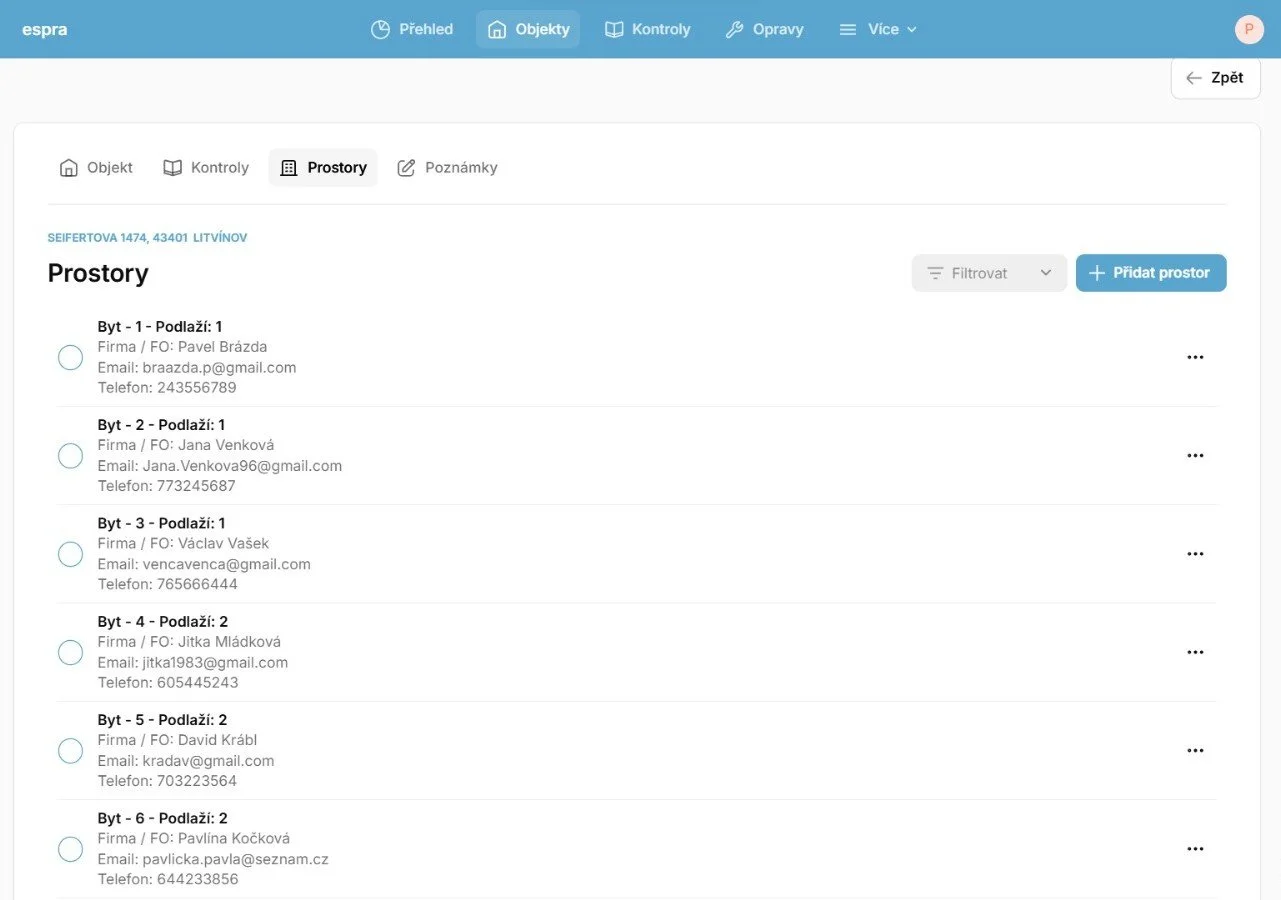Click name Firma / FO: David Krábl
This screenshot has height=900, width=1281.
click(x=178, y=740)
